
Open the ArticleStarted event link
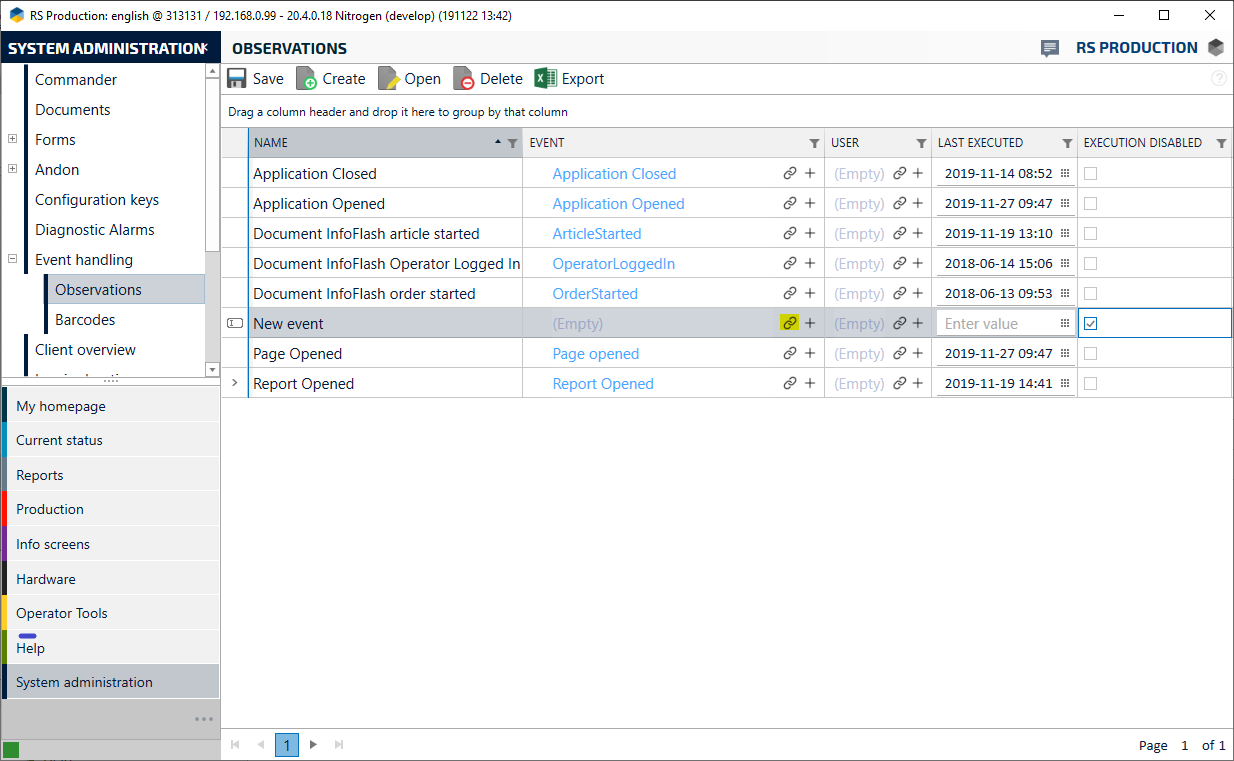597,233
